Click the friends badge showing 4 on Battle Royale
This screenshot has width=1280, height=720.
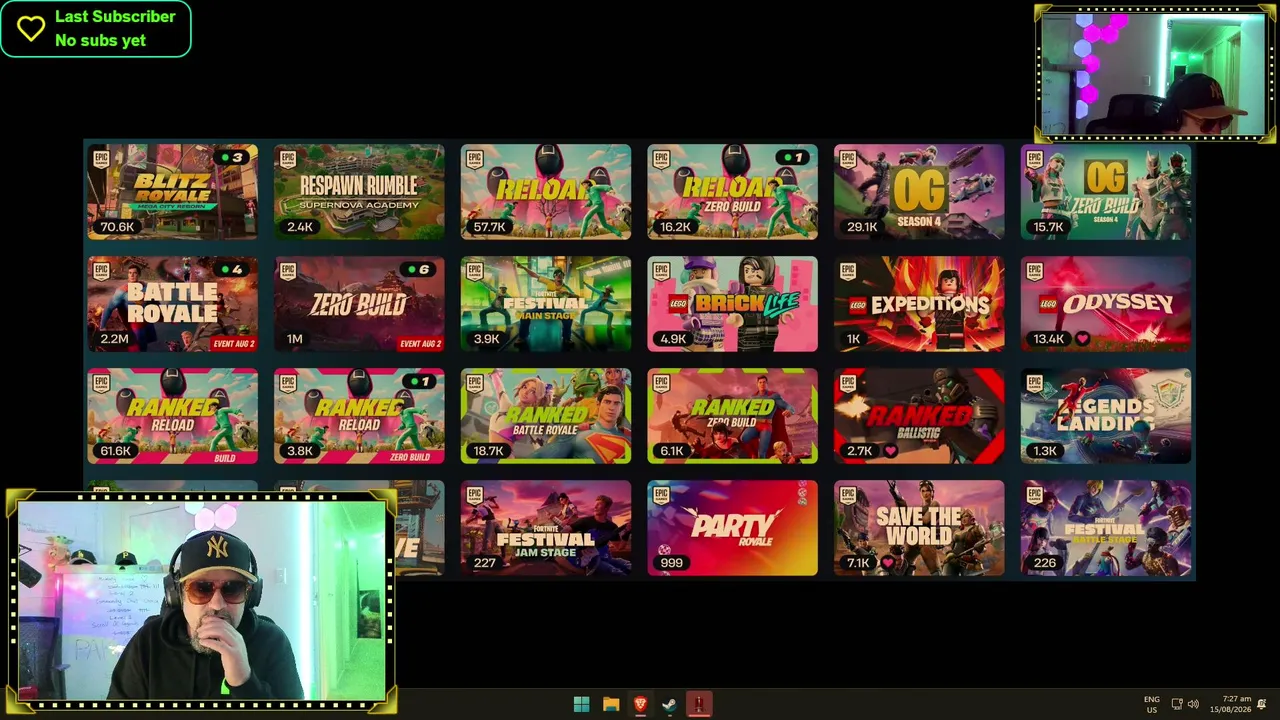point(231,270)
